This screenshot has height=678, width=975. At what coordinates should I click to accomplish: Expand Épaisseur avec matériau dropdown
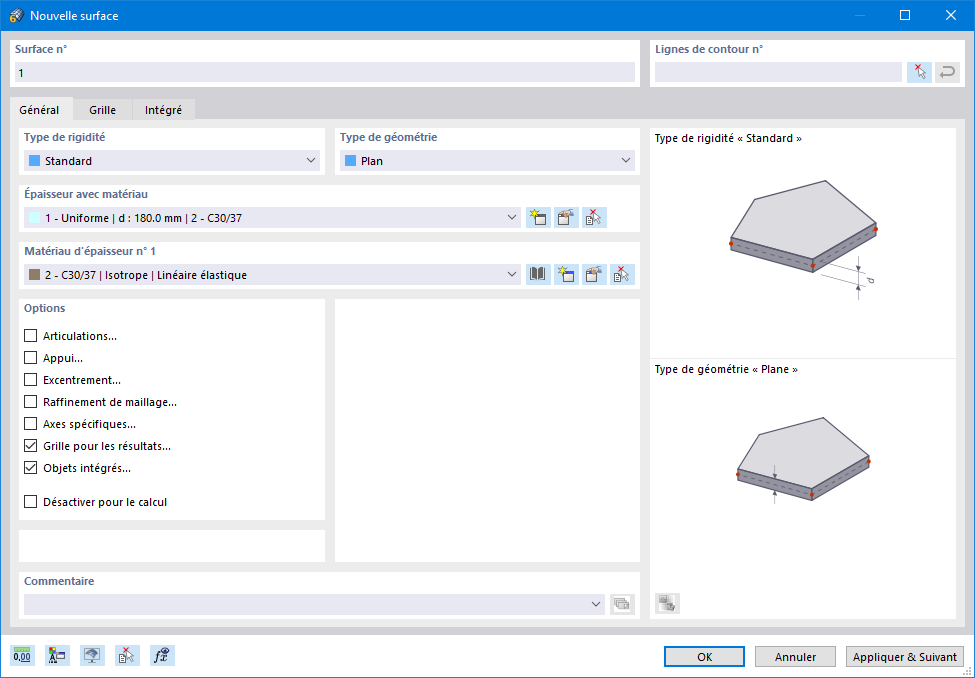(x=272, y=218)
